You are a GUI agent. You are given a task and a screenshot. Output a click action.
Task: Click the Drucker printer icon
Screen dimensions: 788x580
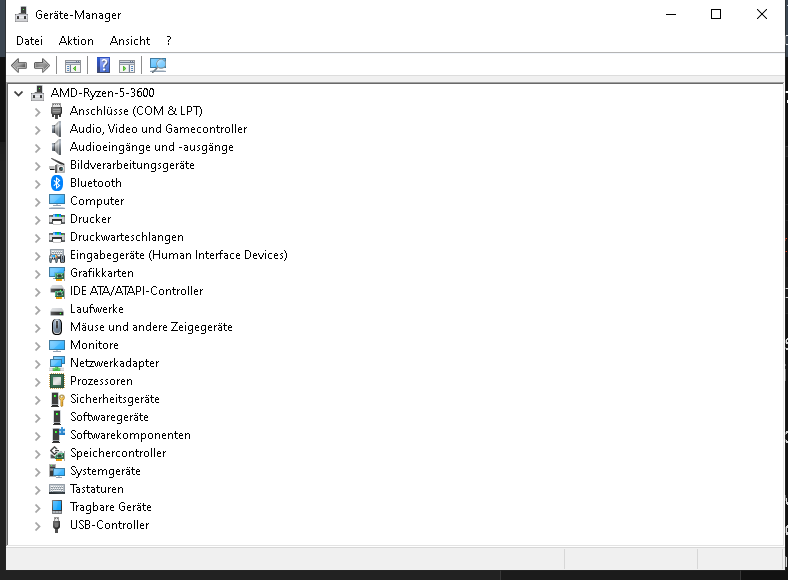(57, 219)
